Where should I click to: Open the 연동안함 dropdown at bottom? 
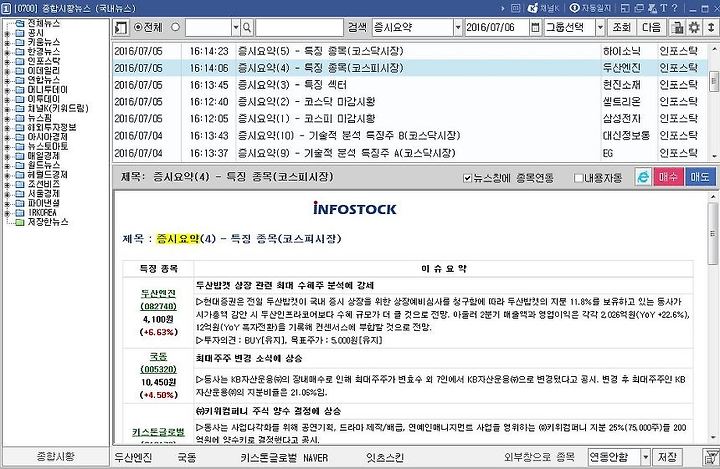[645, 457]
